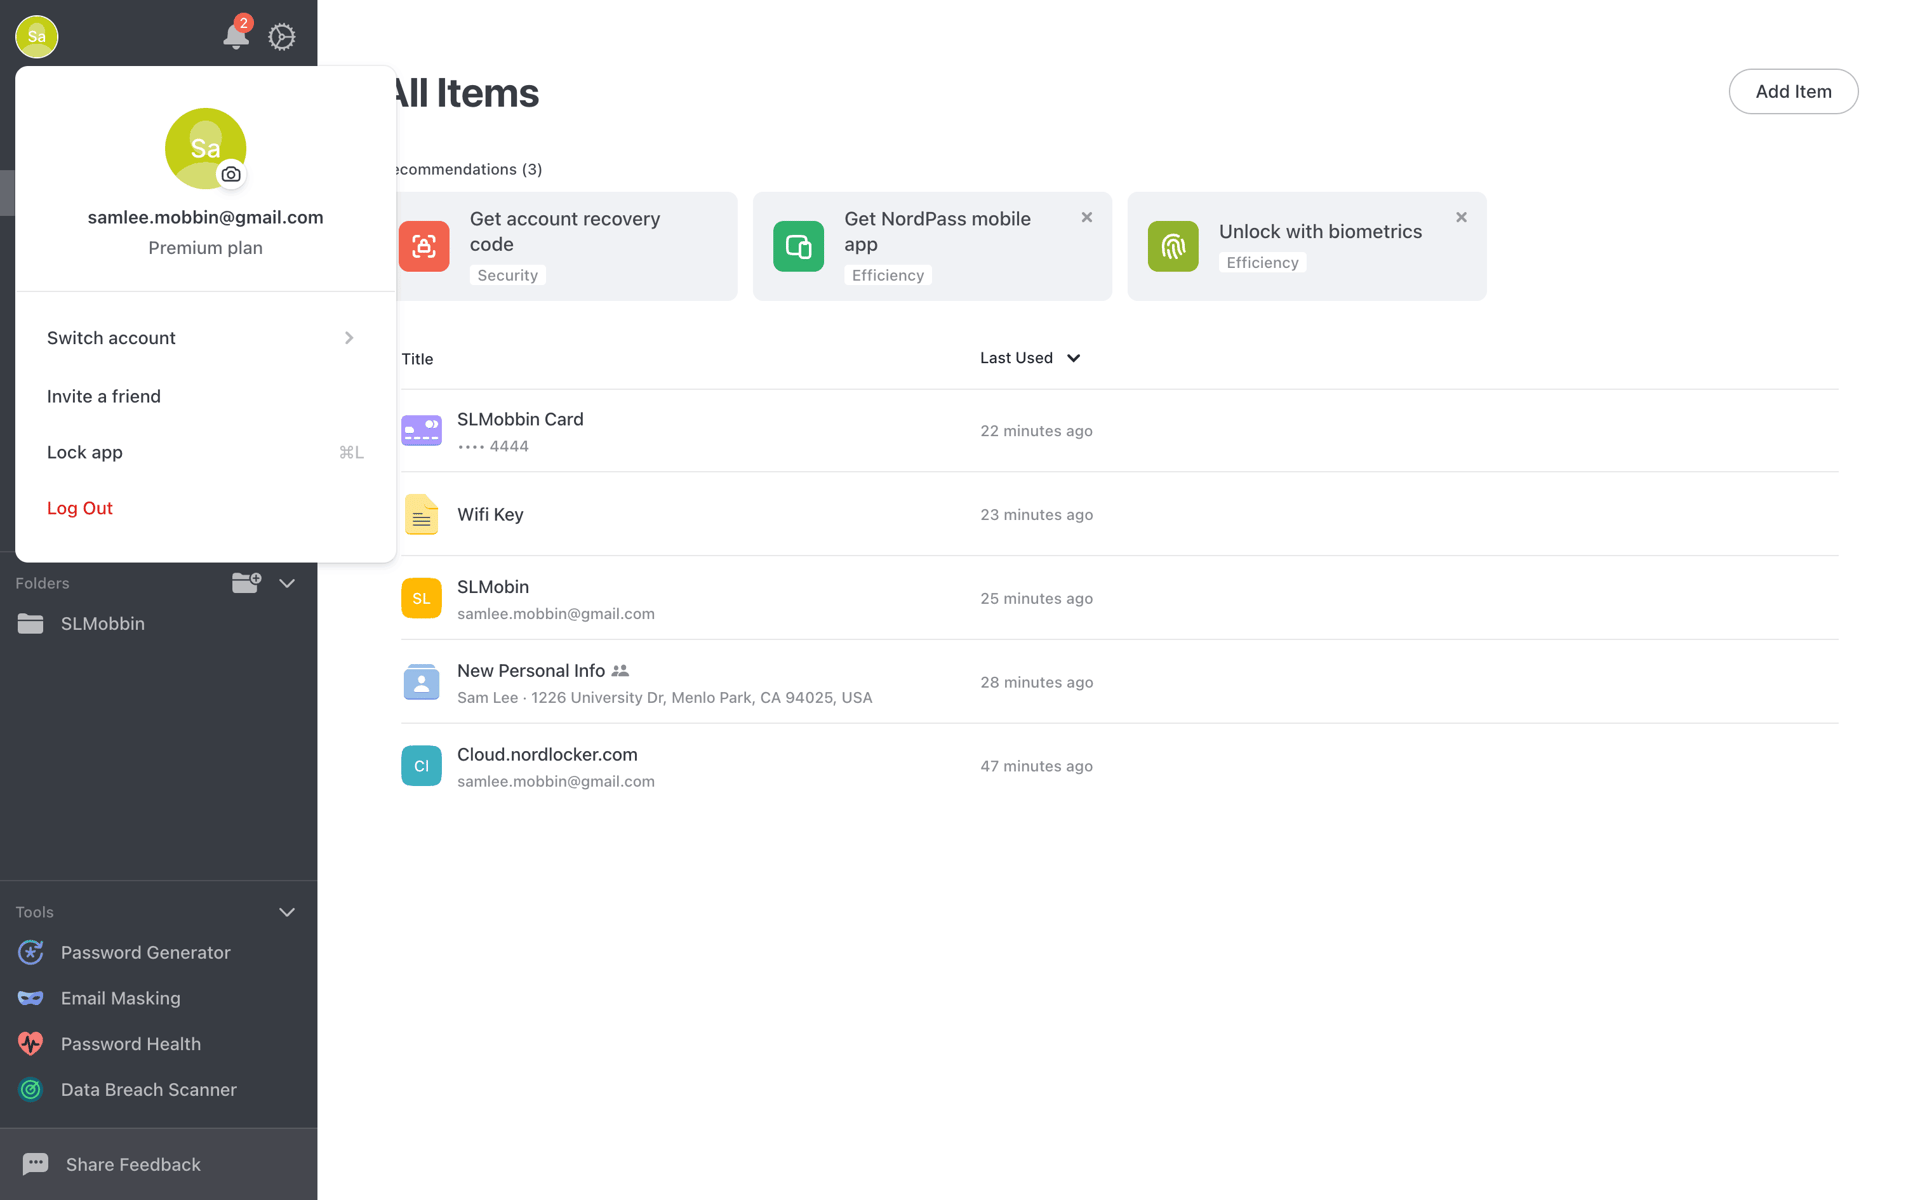Click the 22 minutes ago timestamp
The width and height of the screenshot is (1920, 1200).
(1036, 431)
